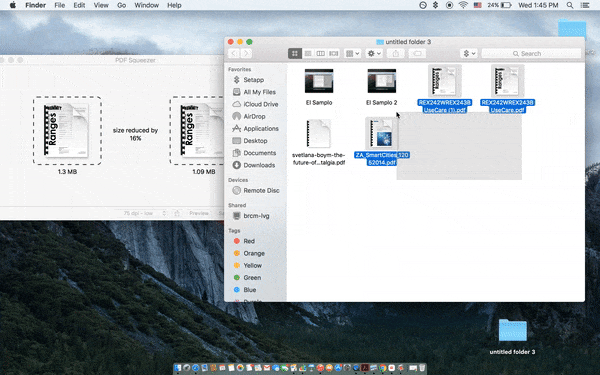This screenshot has height=375, width=600.
Task: Open the Help menu
Action: click(x=174, y=5)
